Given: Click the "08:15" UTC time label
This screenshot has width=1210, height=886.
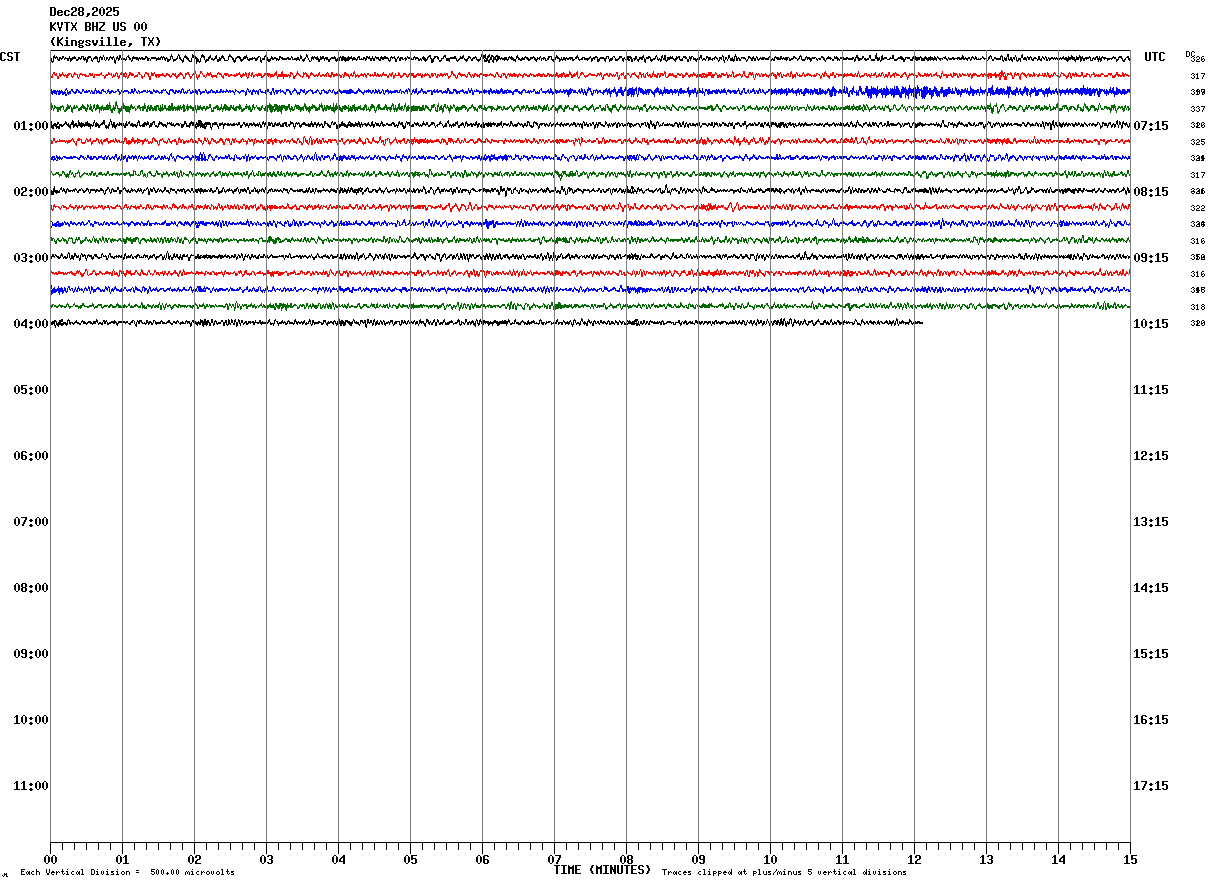Looking at the screenshot, I should point(1151,192).
